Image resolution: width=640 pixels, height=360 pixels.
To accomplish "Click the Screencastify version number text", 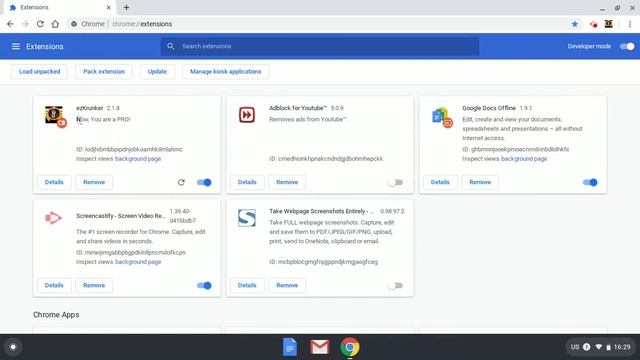I will [182, 216].
